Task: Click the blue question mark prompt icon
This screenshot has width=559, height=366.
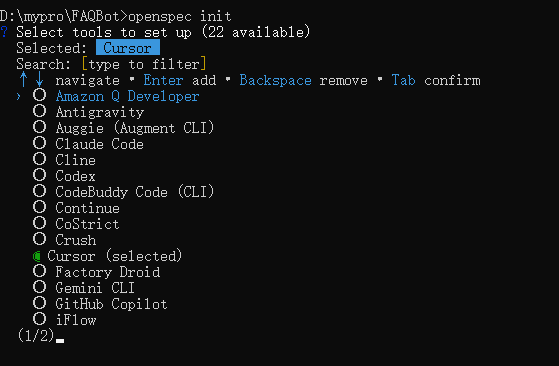Action: pyautogui.click(x=4, y=32)
